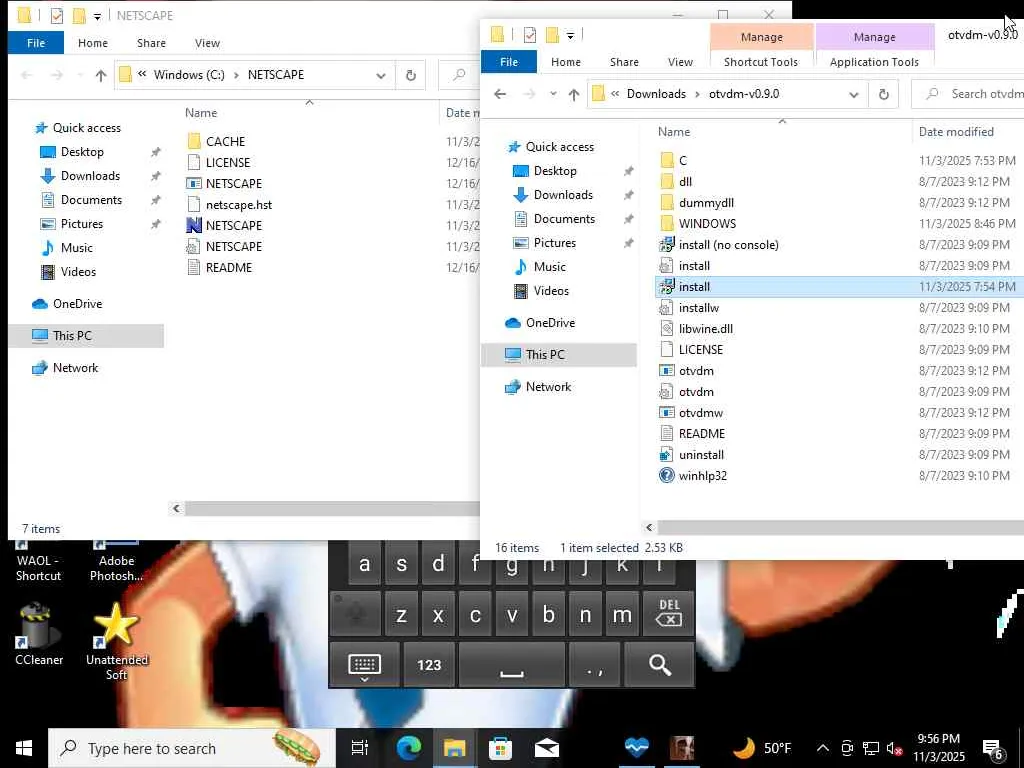Click Downloads breadcrumb in otvdm address bar

tap(656, 94)
